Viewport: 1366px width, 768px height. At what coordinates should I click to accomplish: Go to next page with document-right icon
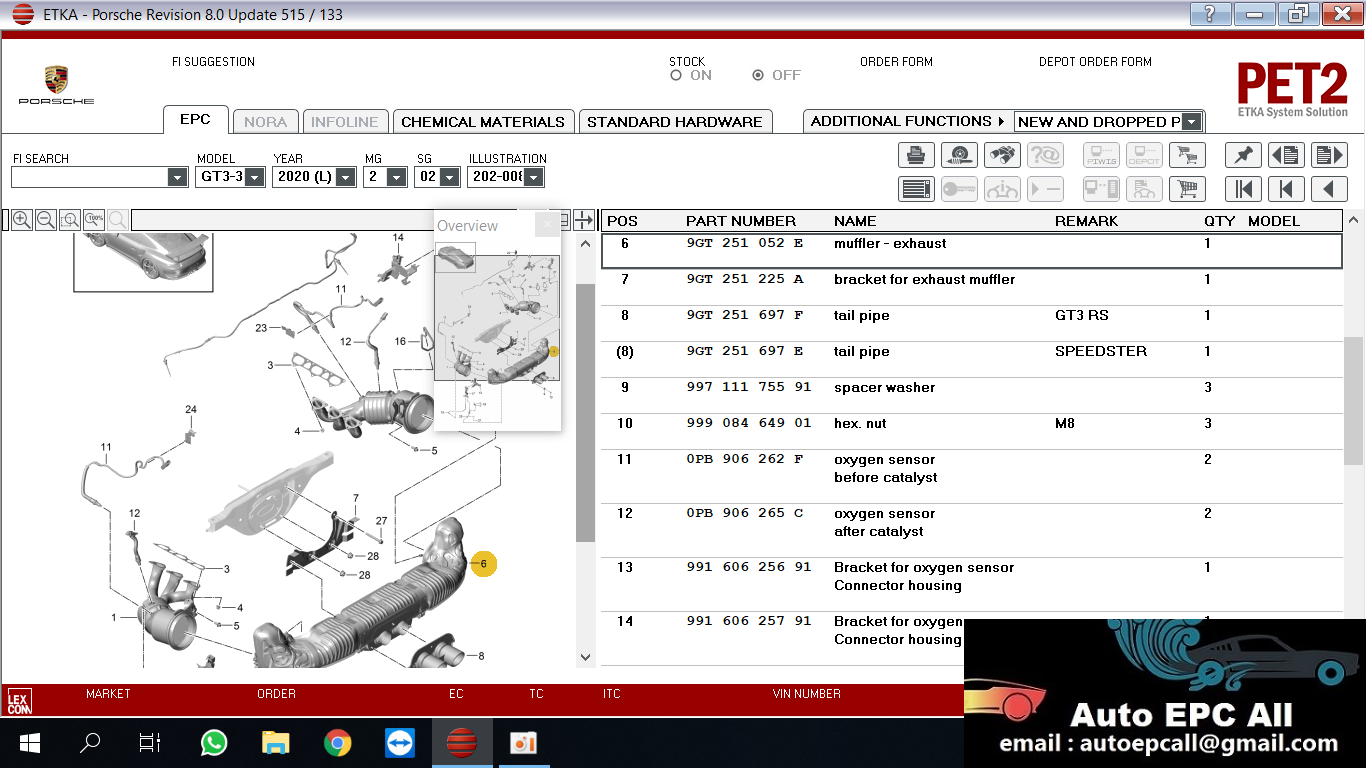[1329, 155]
